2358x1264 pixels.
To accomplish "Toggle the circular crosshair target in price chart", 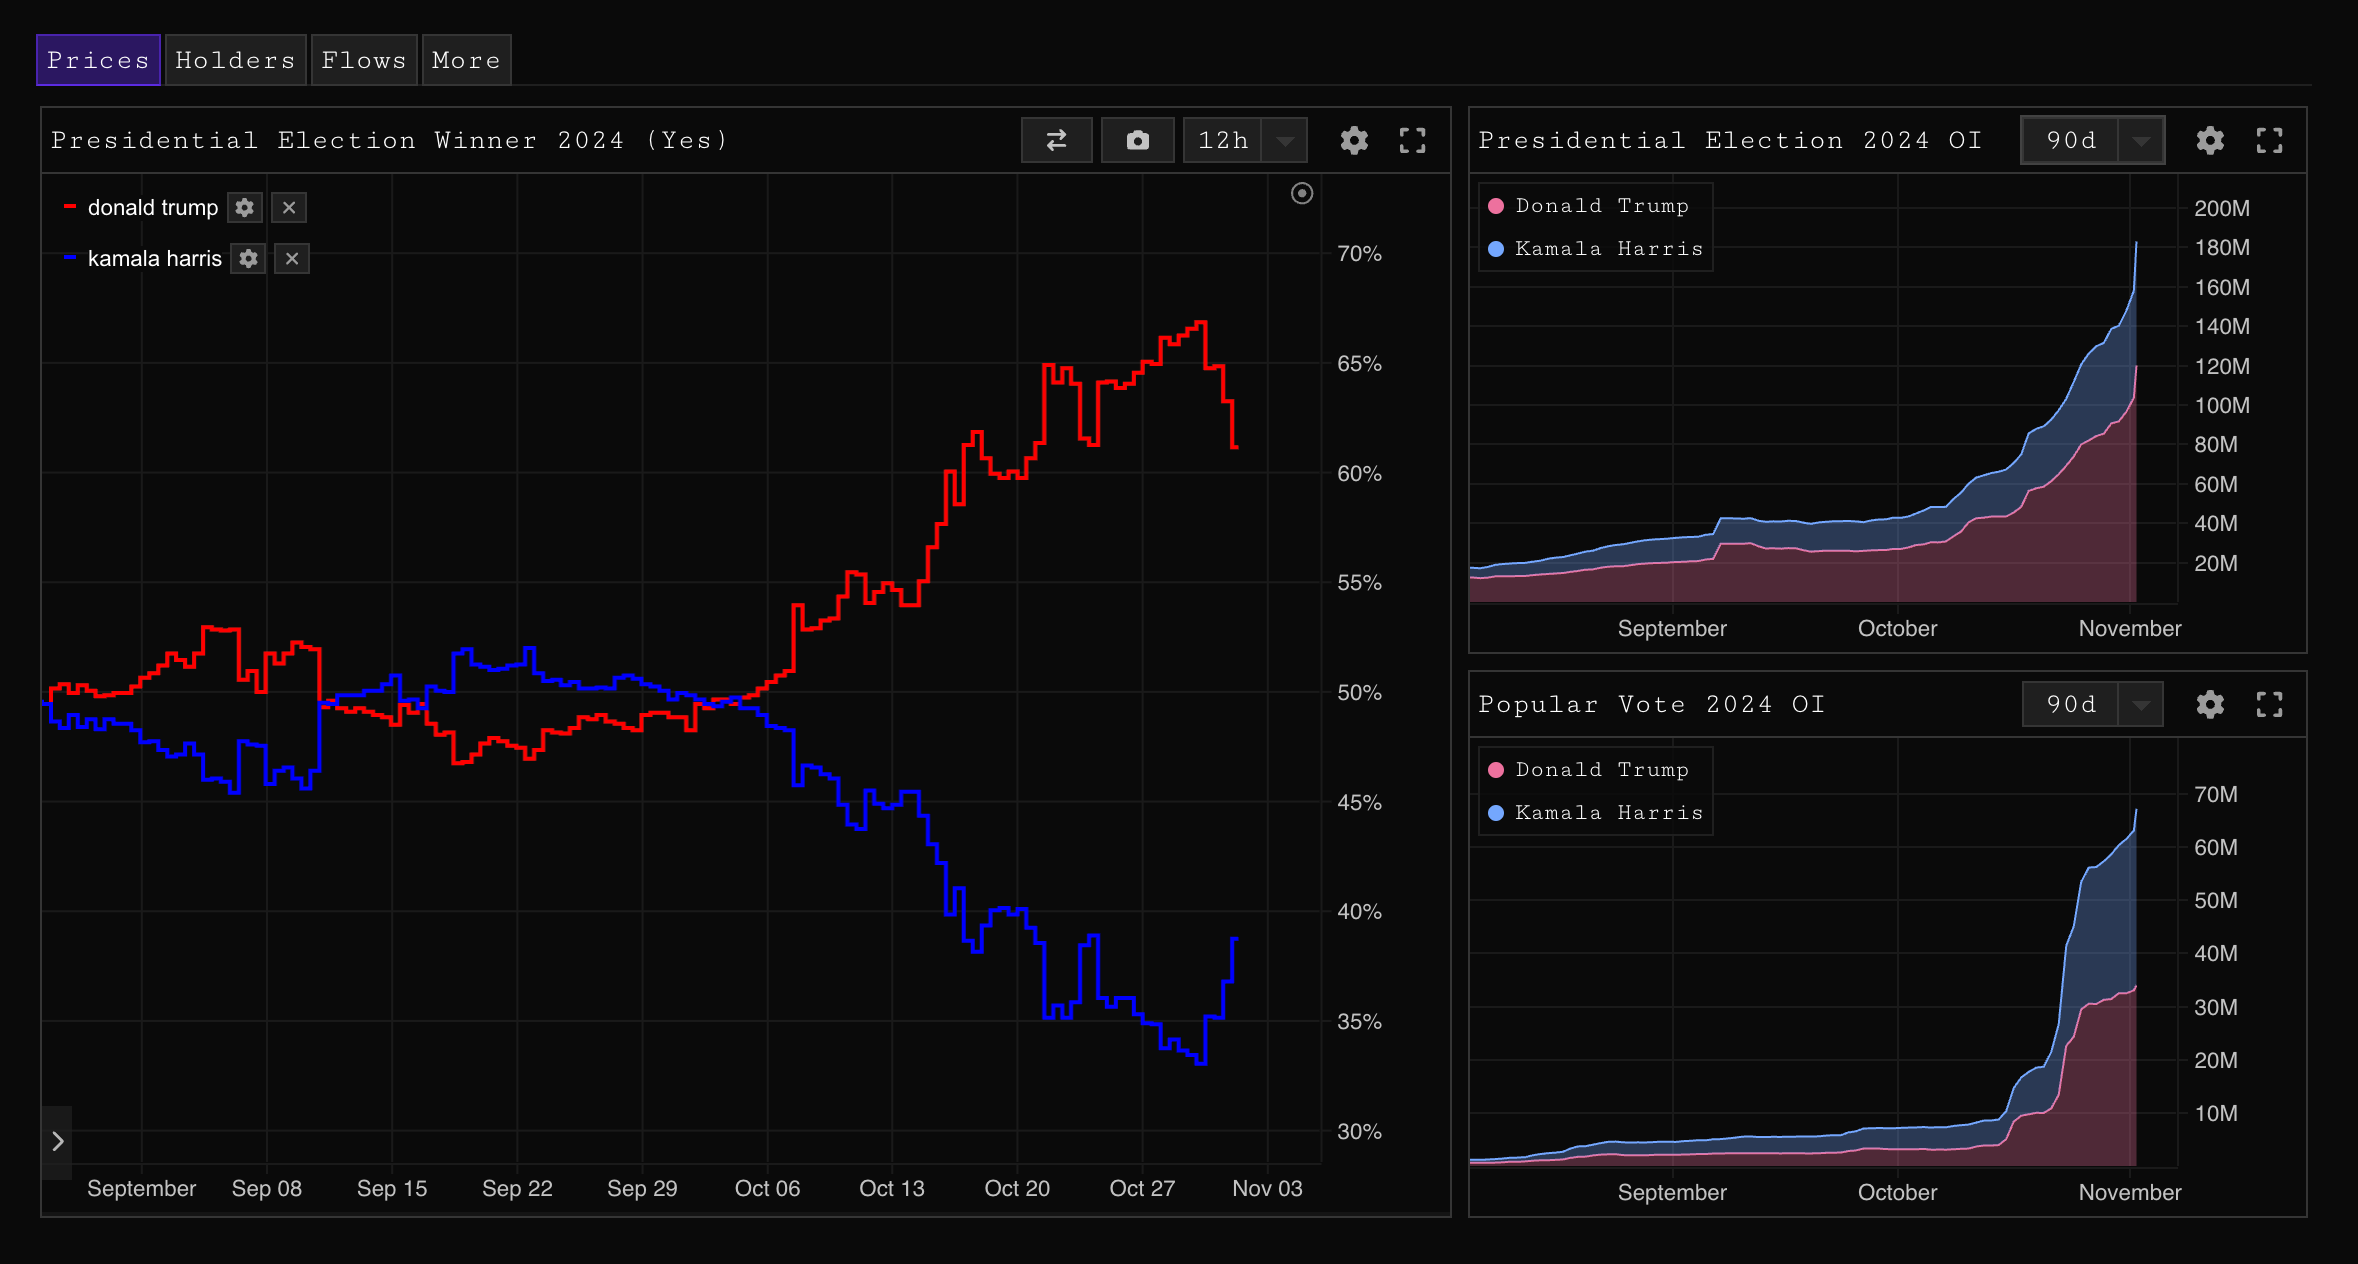I will point(1302,194).
